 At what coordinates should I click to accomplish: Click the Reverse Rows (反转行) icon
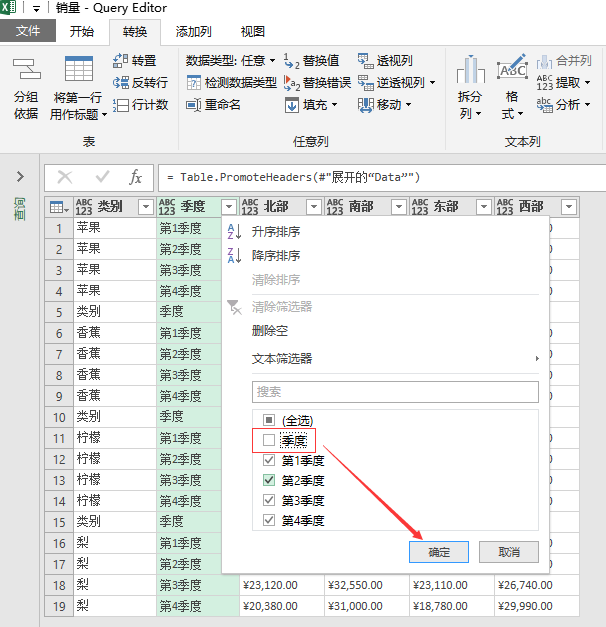click(121, 83)
